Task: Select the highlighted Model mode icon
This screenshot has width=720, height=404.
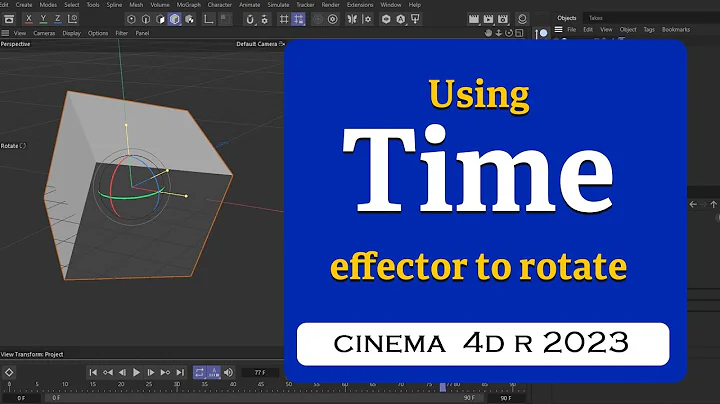Action: [x=174, y=19]
